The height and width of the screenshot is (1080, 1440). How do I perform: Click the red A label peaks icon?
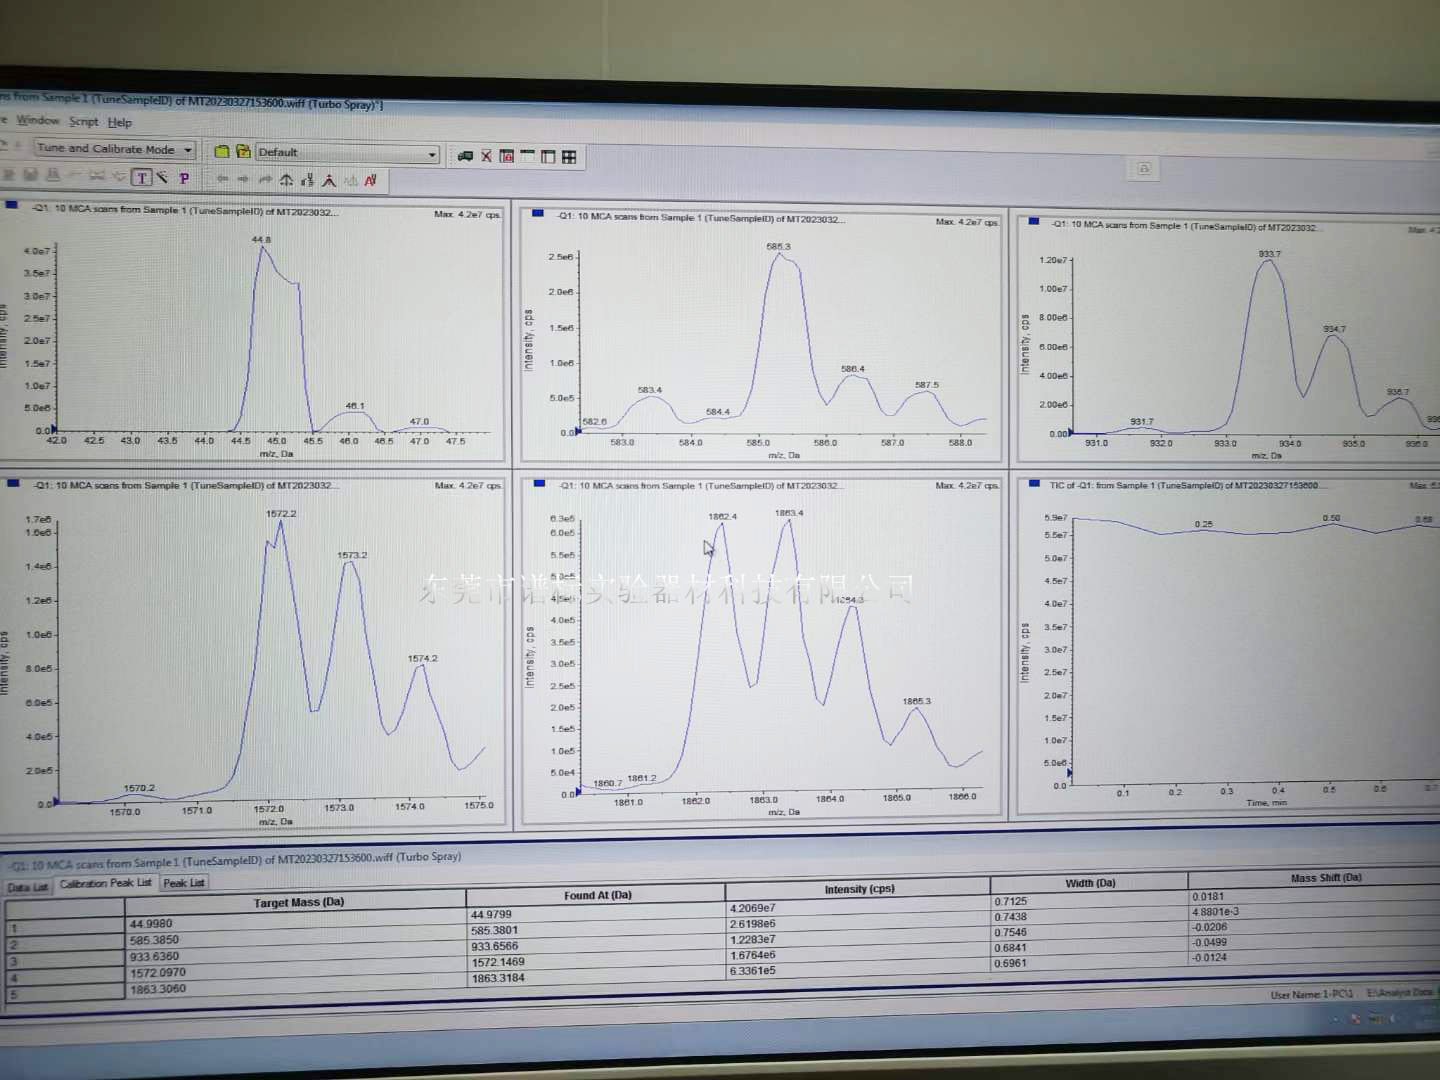pos(371,181)
